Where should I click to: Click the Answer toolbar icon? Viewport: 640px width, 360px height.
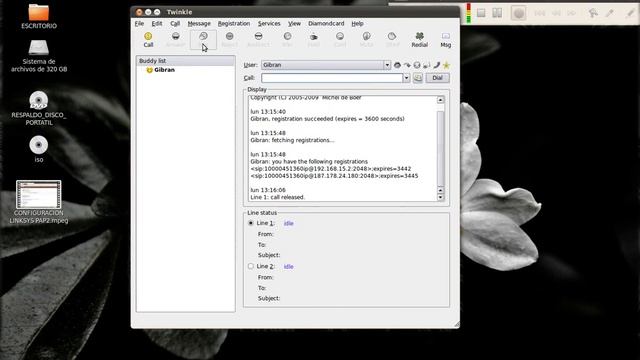tap(176, 40)
